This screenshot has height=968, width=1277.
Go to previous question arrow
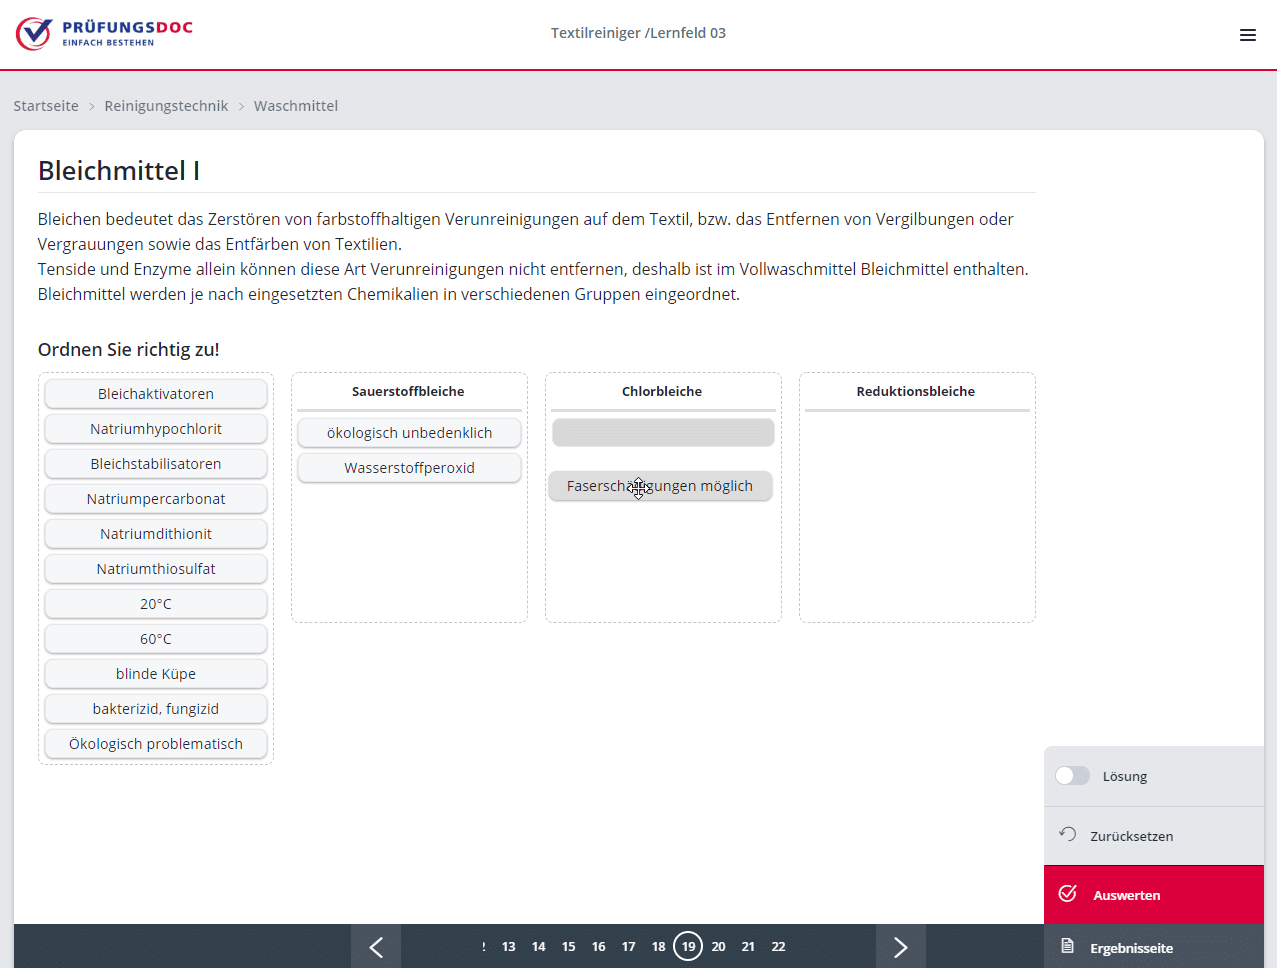pos(376,947)
